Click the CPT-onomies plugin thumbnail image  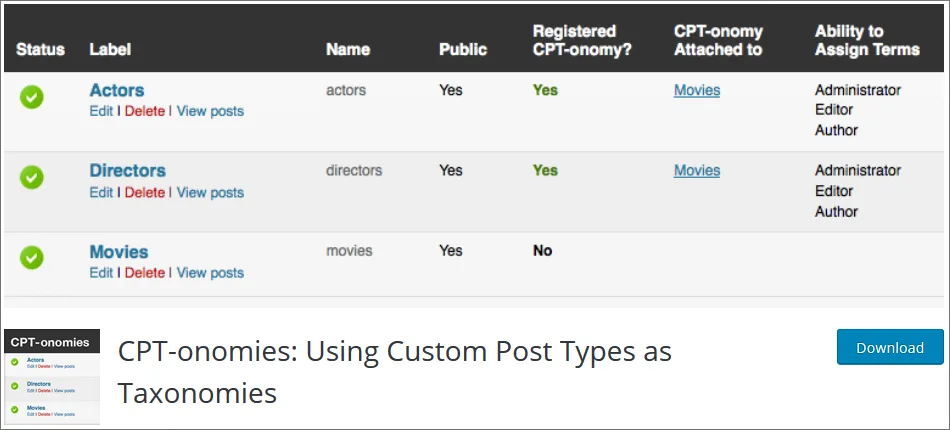(x=51, y=377)
